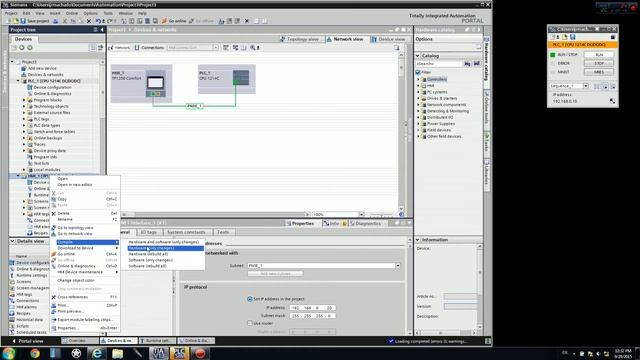Expand HMI folder in hardware catalog
Viewport: 640px width, 360px height.
(x=418, y=86)
